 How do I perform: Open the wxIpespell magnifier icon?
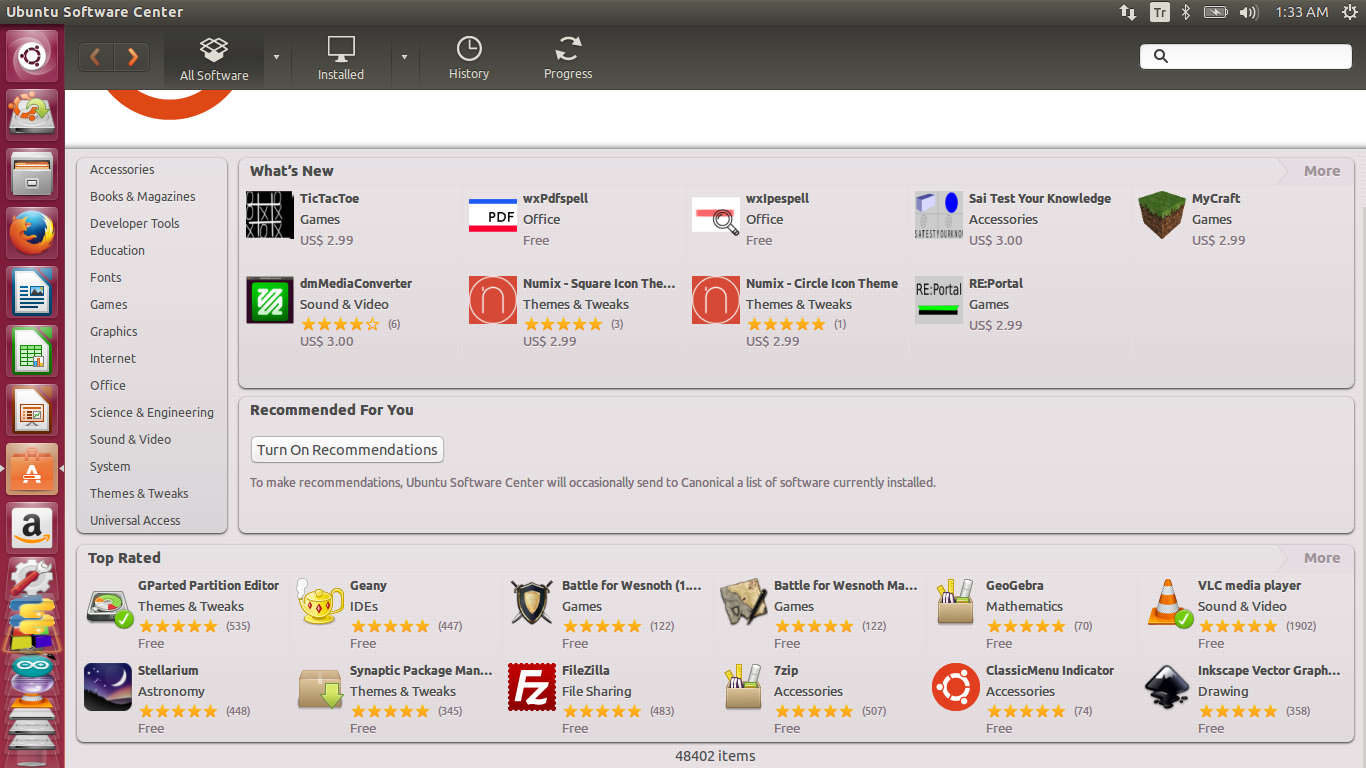point(716,215)
